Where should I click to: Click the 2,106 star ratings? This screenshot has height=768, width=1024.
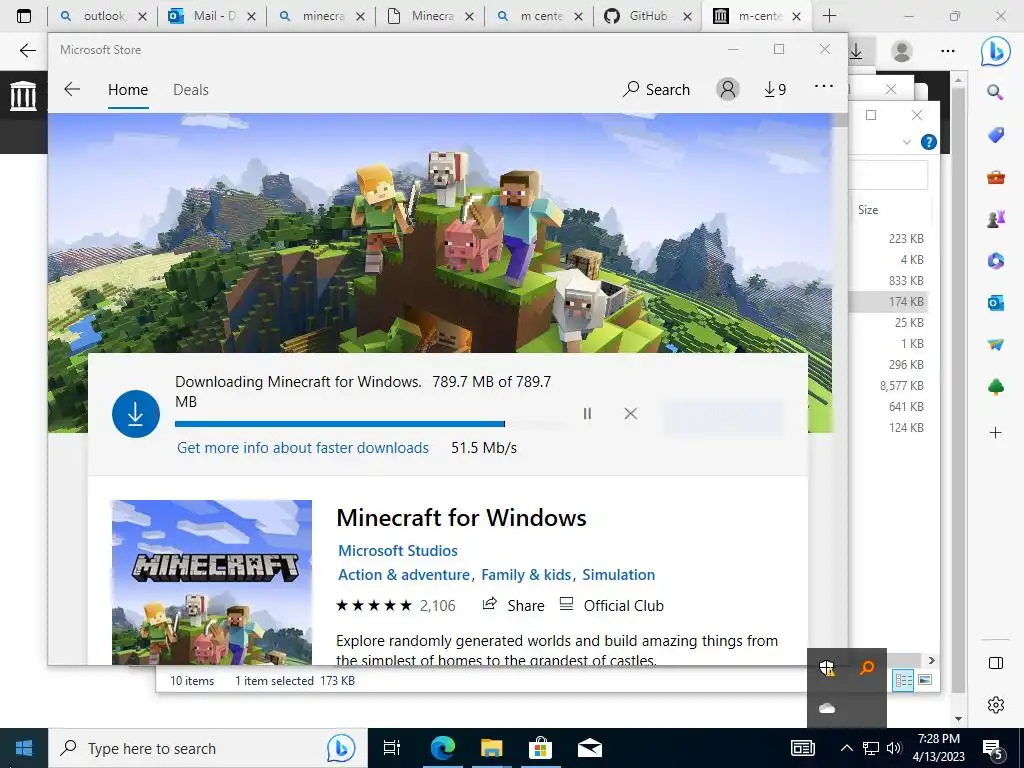click(x=396, y=605)
